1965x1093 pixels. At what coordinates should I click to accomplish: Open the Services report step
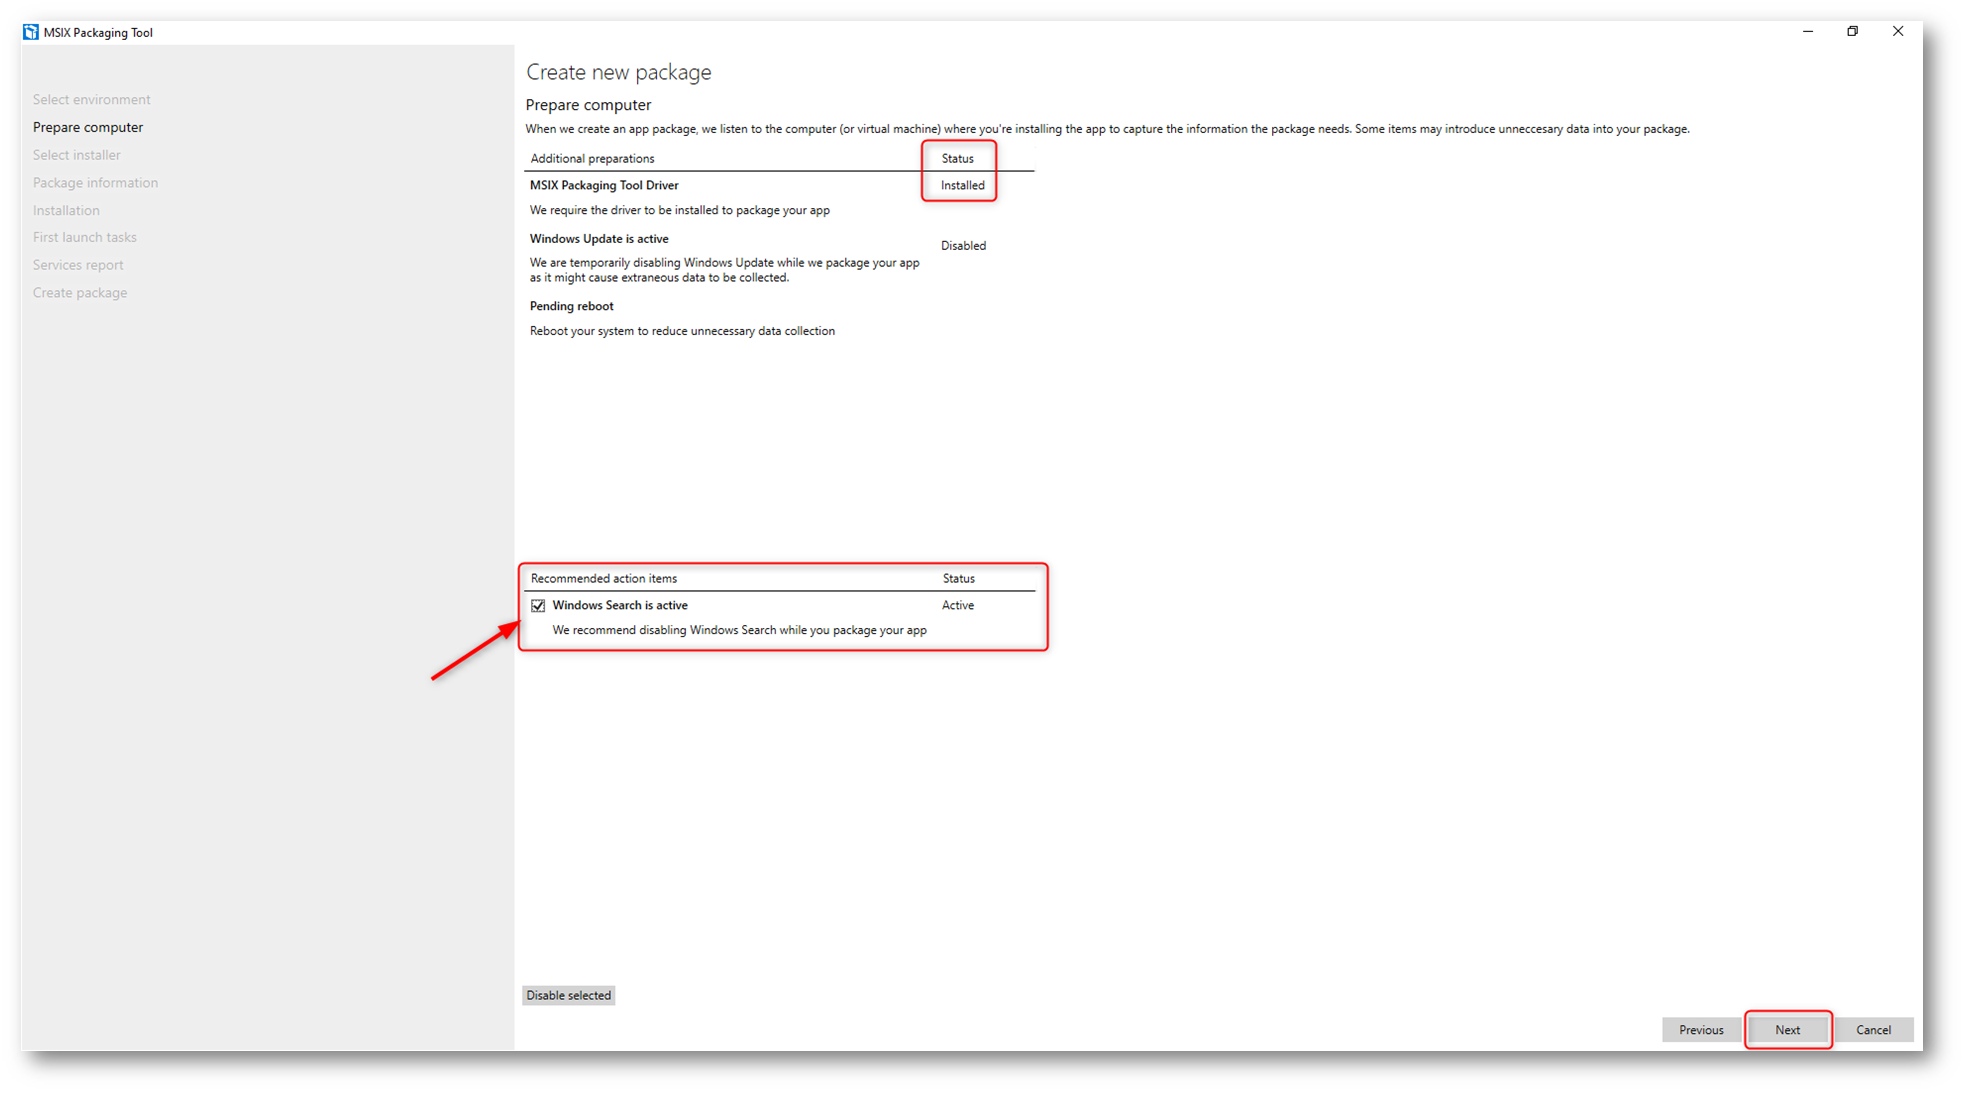pyautogui.click(x=78, y=265)
